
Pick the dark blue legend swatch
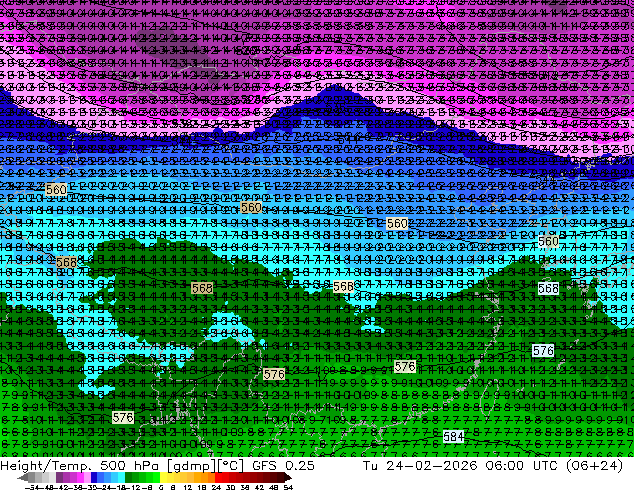click(x=94, y=477)
